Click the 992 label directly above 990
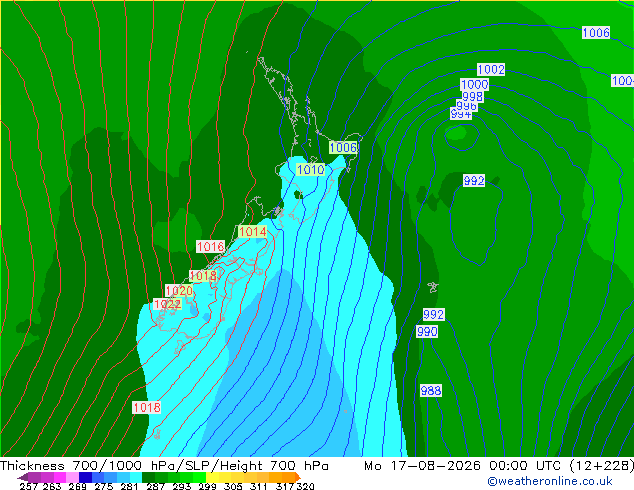 [x=434, y=314]
